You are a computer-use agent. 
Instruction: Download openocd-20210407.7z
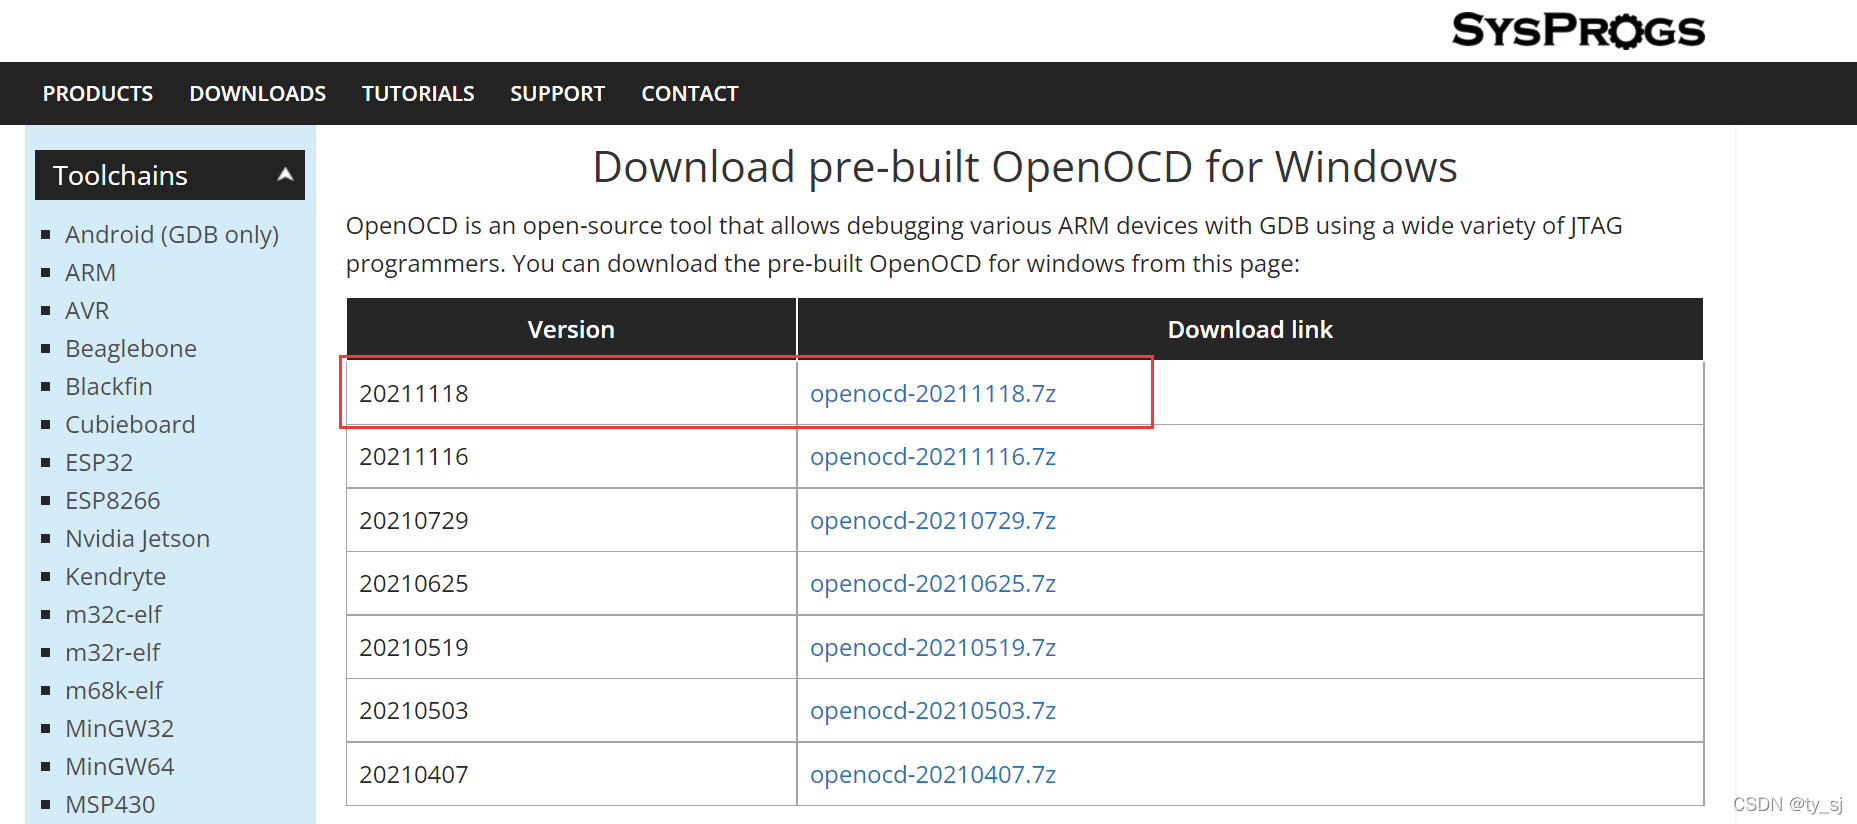click(x=933, y=775)
